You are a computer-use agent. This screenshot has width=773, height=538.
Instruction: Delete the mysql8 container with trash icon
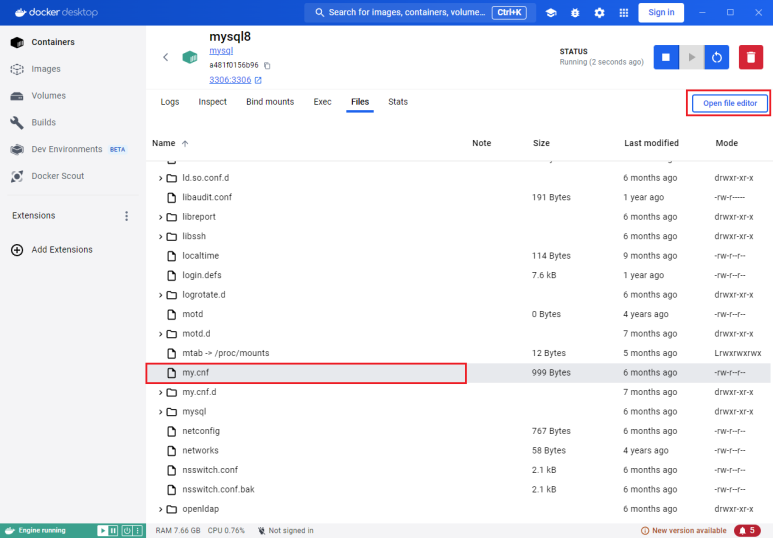coord(751,57)
